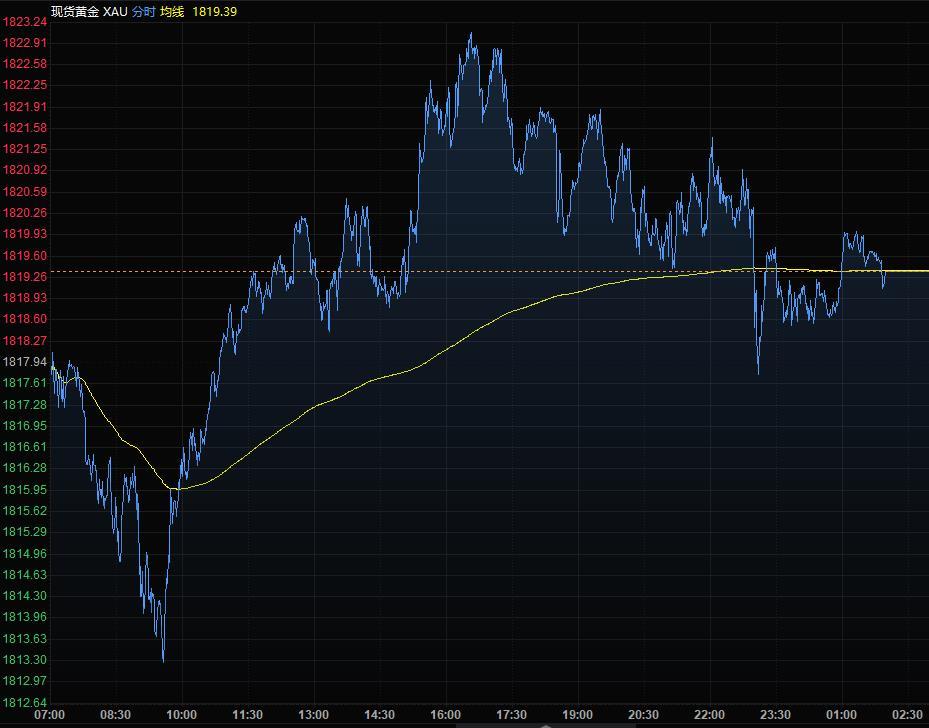Click the 07:00 time axis label
The height and width of the screenshot is (728, 929).
tap(50, 715)
